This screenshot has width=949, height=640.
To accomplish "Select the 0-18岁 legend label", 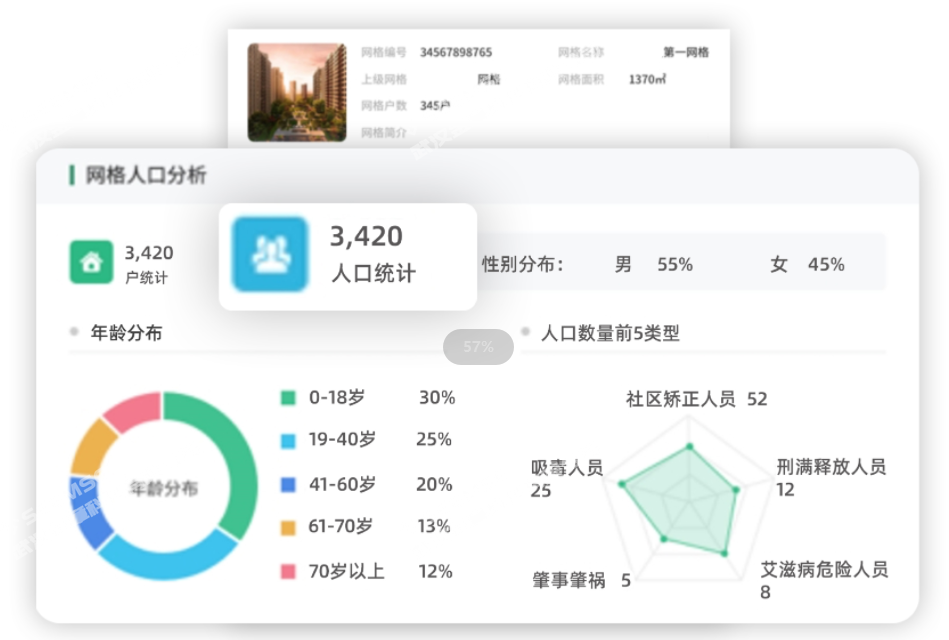I will coord(337,398).
